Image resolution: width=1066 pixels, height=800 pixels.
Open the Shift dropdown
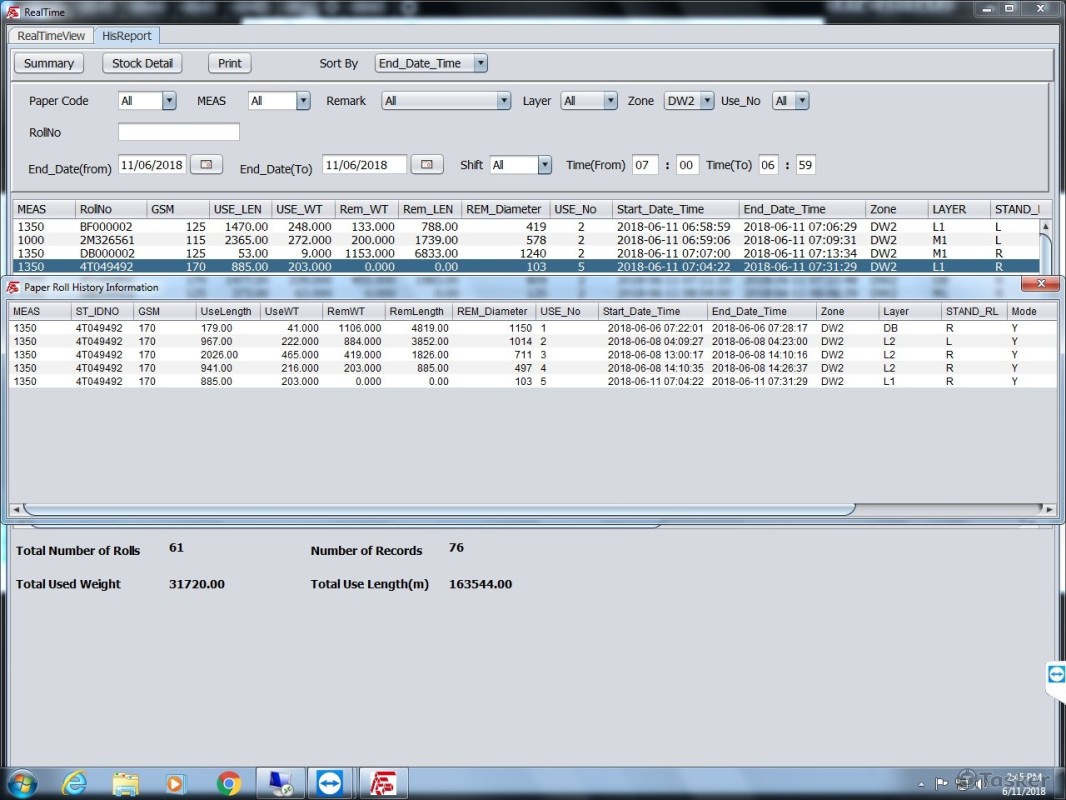click(544, 165)
